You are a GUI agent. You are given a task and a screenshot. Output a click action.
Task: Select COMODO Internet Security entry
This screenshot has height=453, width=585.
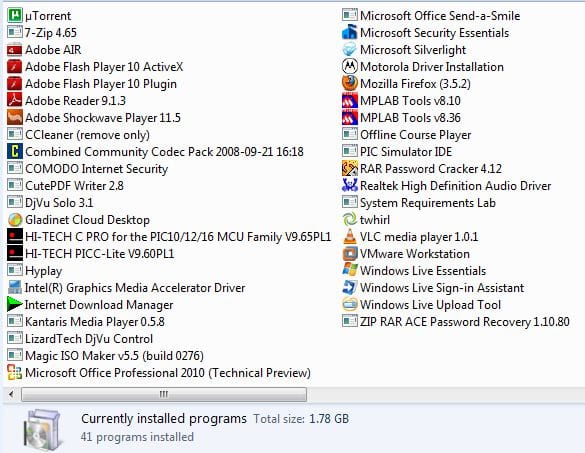[88, 169]
